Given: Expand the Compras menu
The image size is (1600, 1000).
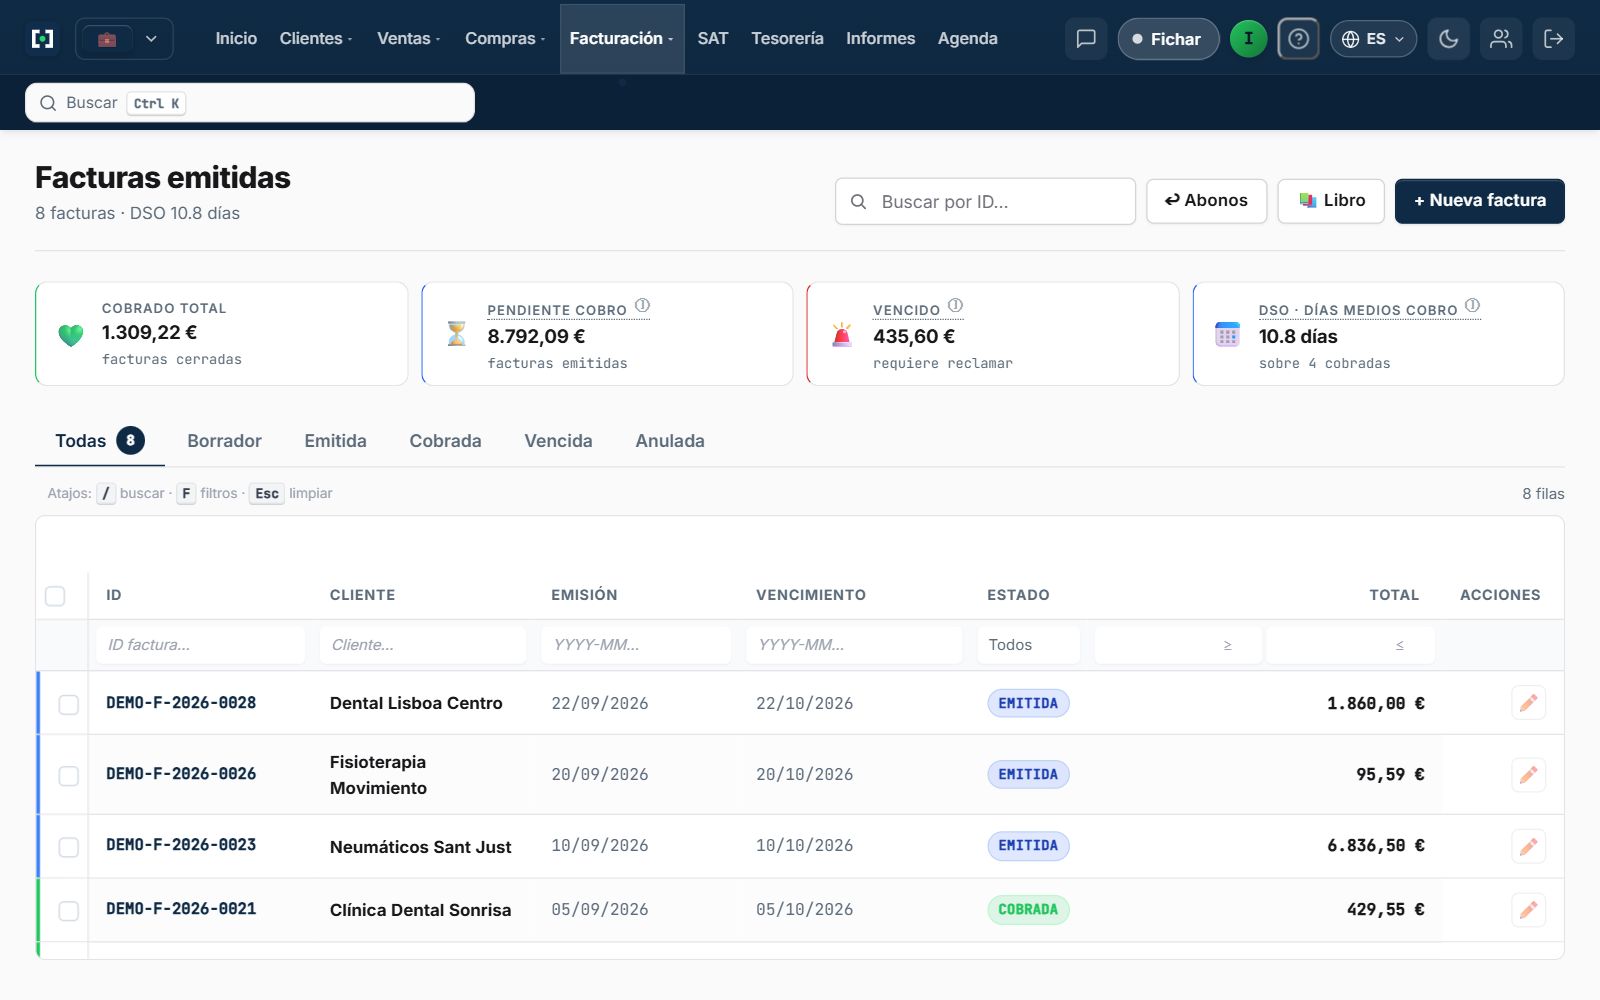Looking at the screenshot, I should (505, 39).
